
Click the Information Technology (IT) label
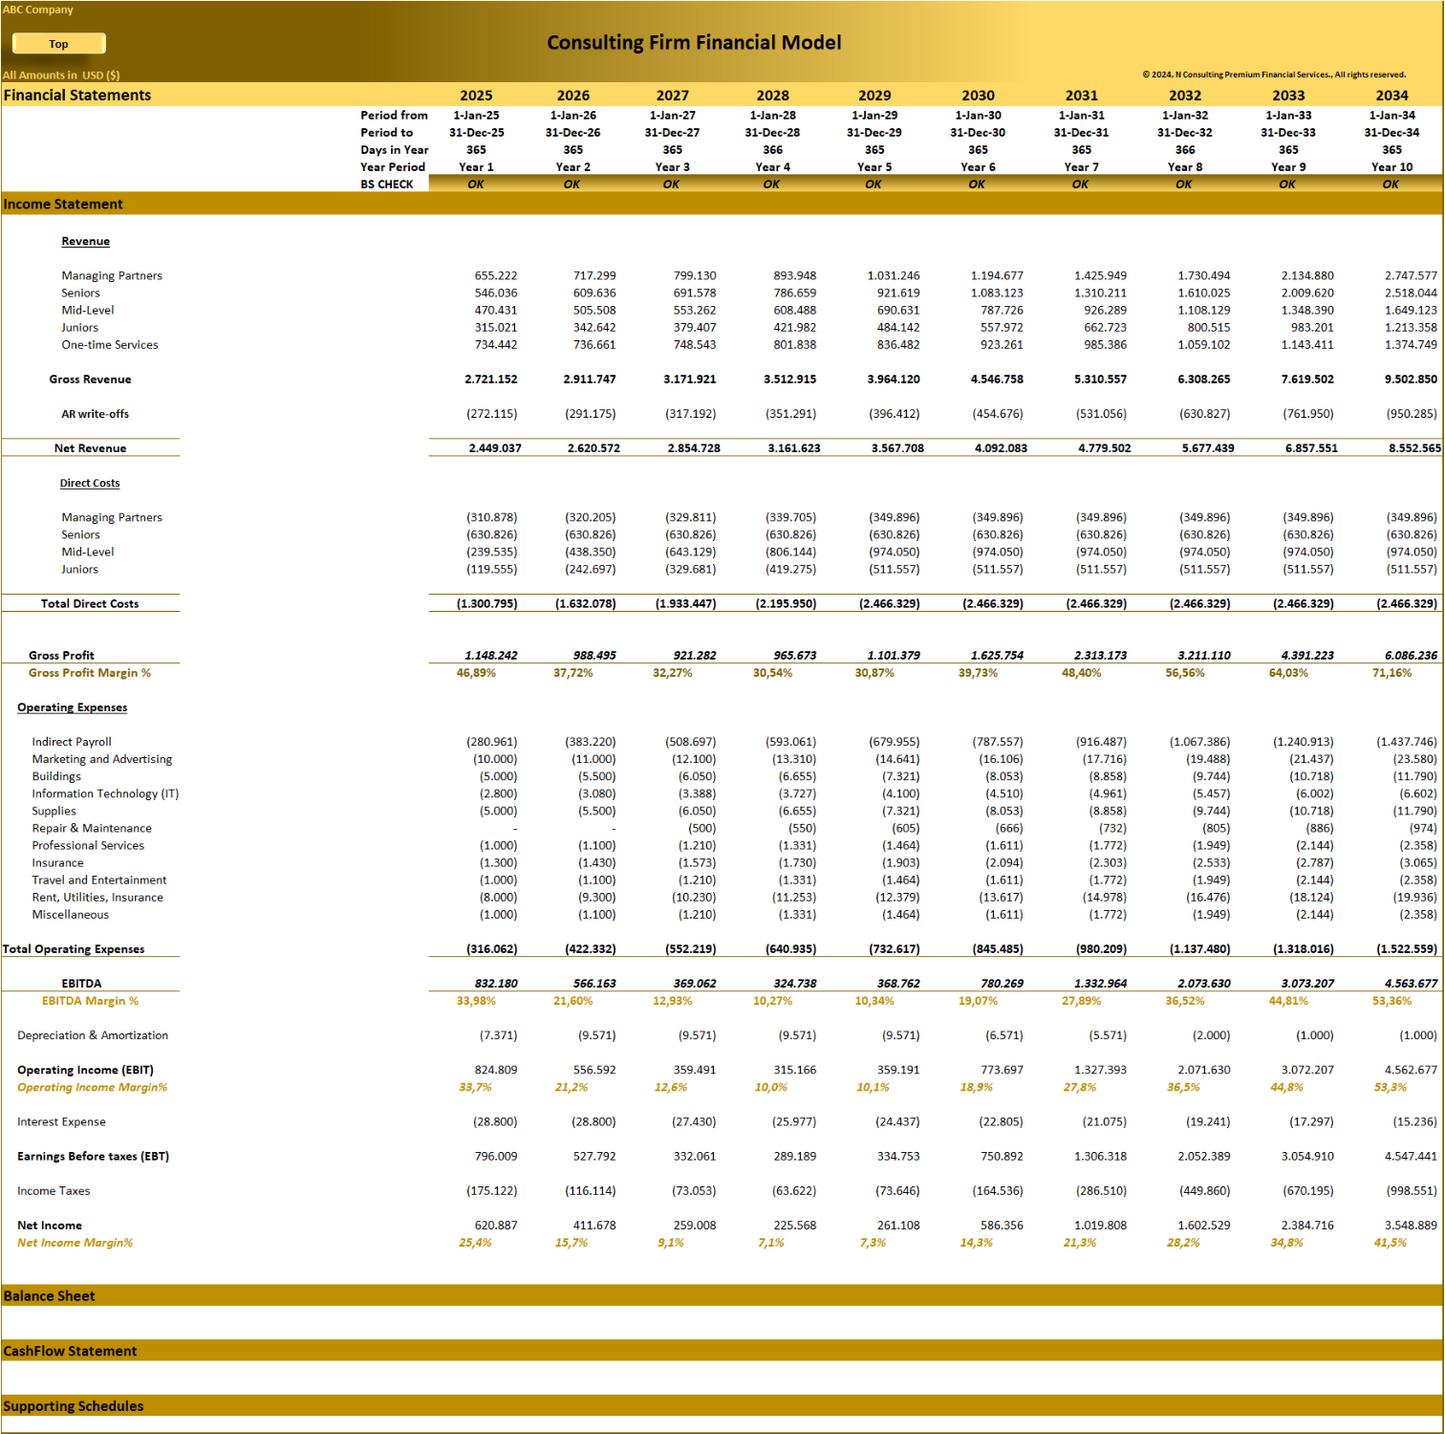click(x=105, y=794)
